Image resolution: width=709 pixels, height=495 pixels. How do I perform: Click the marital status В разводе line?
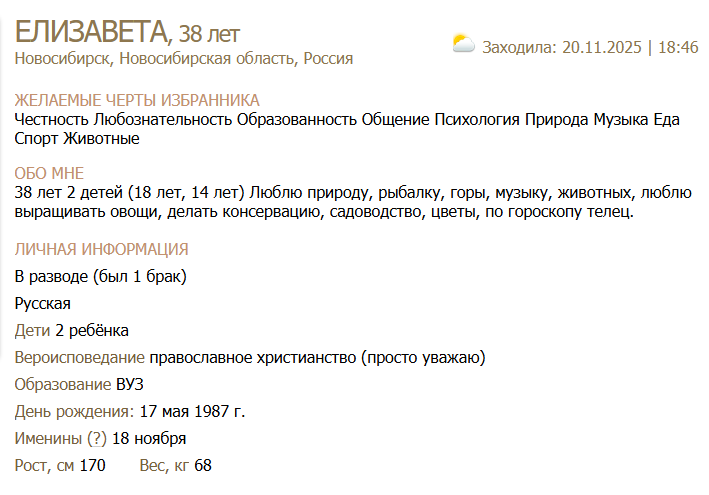click(x=101, y=276)
